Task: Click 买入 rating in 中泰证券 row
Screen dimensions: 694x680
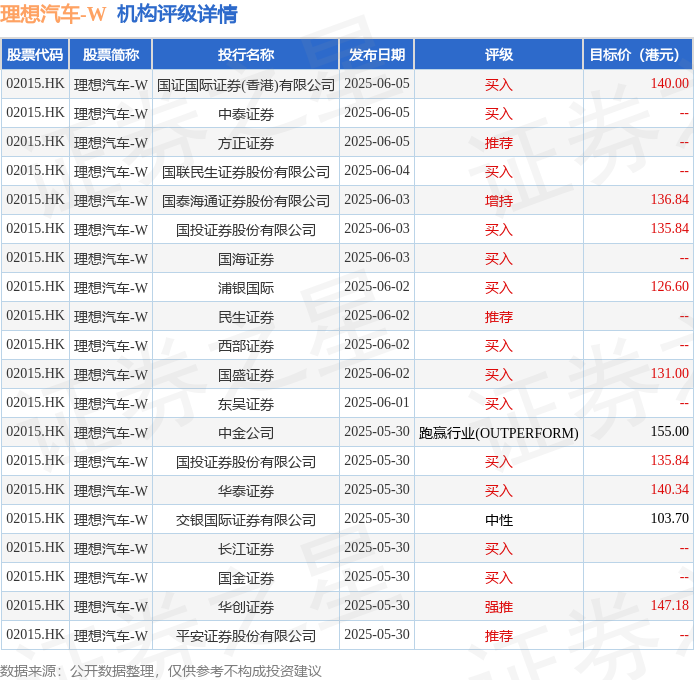Action: coord(499,114)
